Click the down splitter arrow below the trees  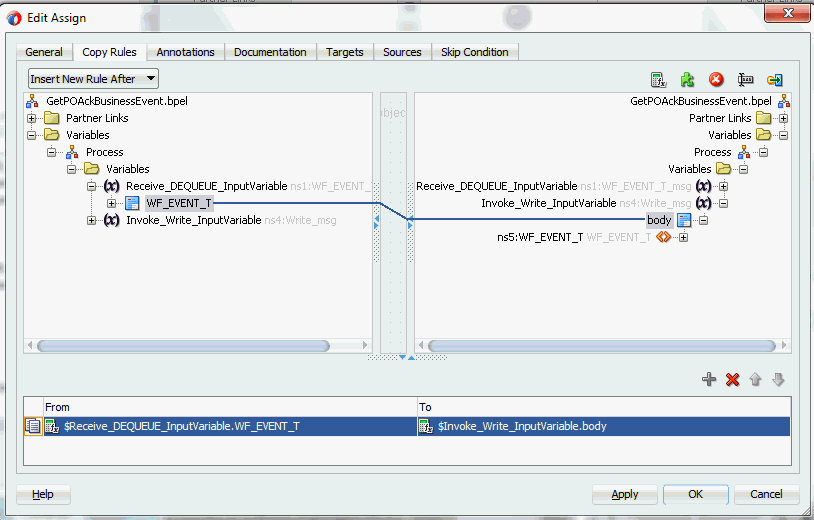[x=402, y=358]
